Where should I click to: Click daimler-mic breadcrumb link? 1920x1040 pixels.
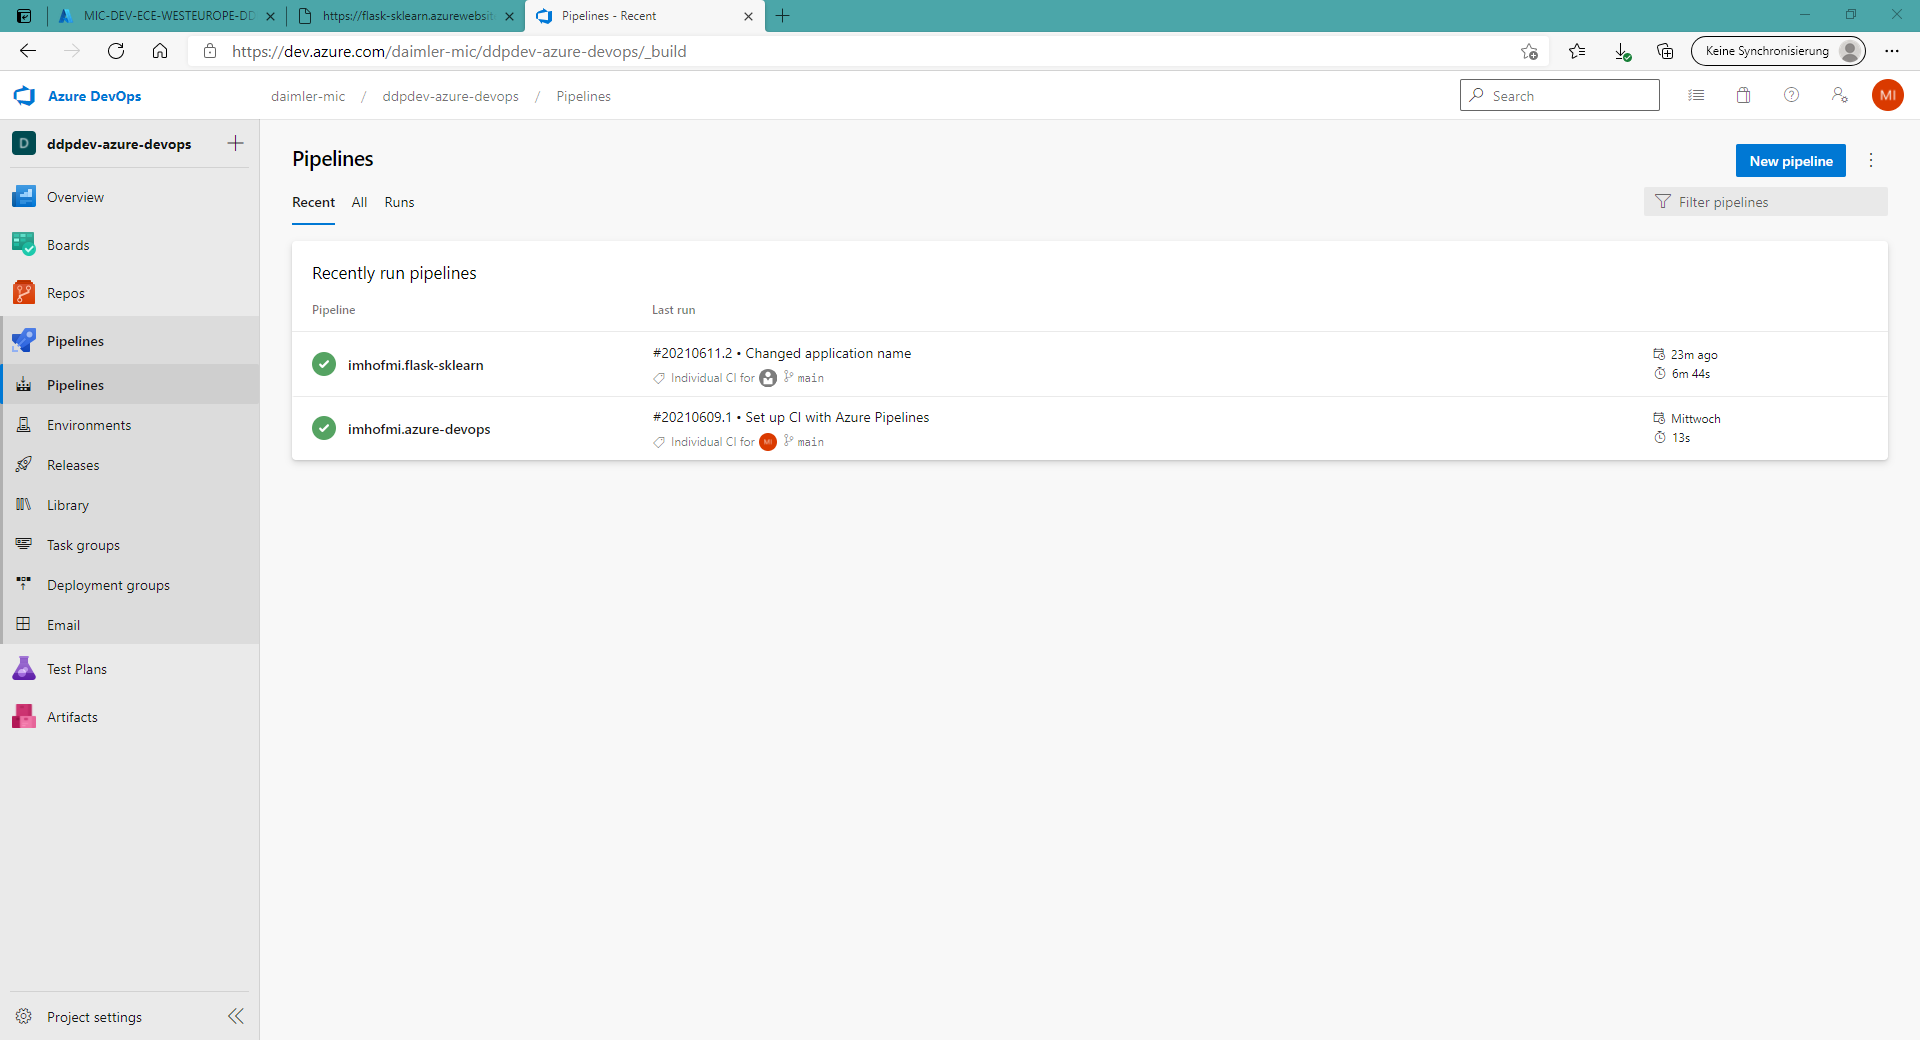[308, 96]
